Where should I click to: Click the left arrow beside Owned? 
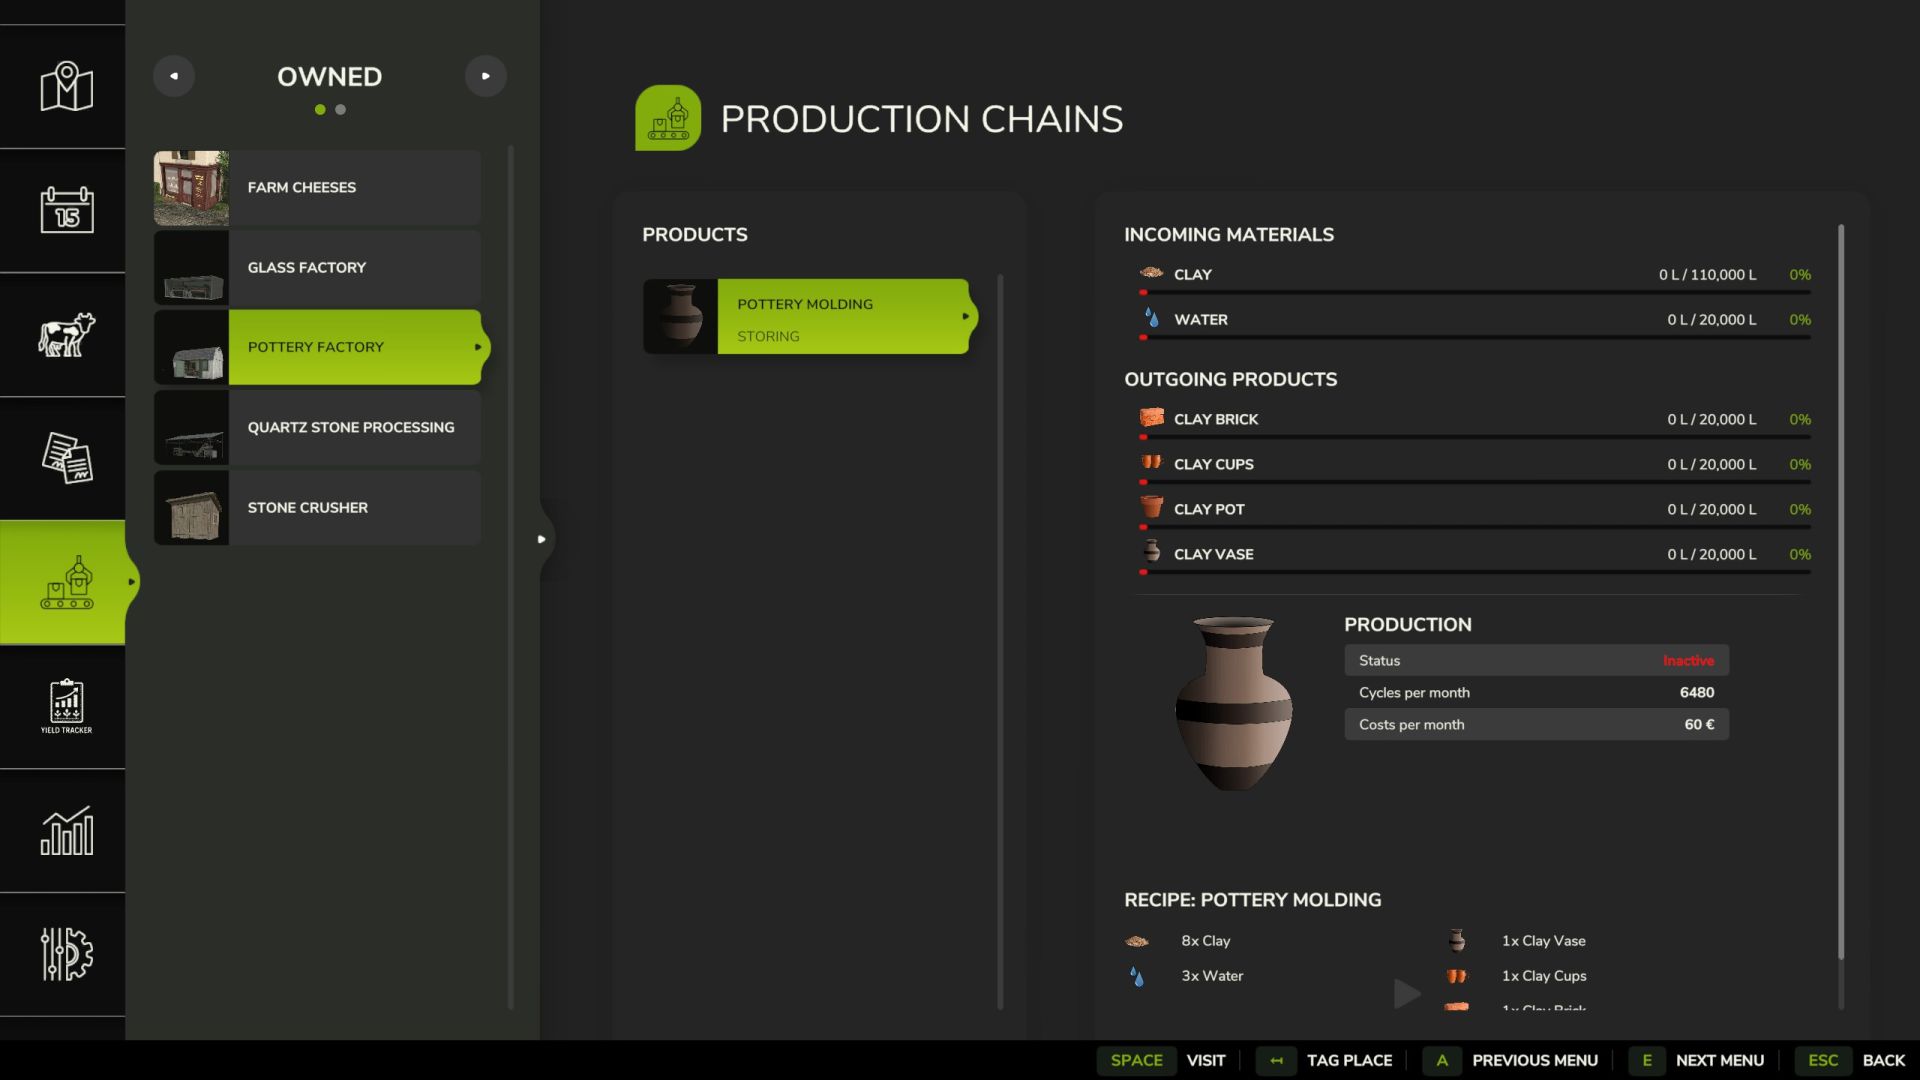(174, 76)
